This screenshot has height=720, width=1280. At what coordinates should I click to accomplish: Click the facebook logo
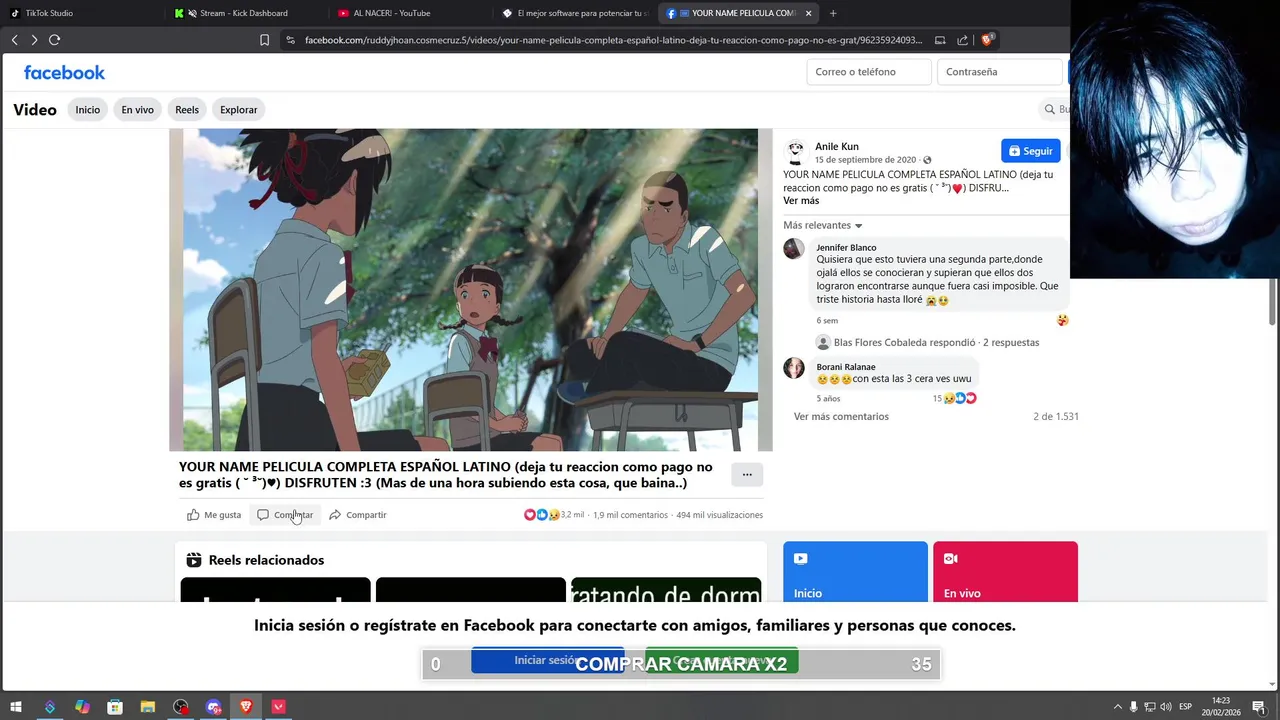tap(64, 72)
